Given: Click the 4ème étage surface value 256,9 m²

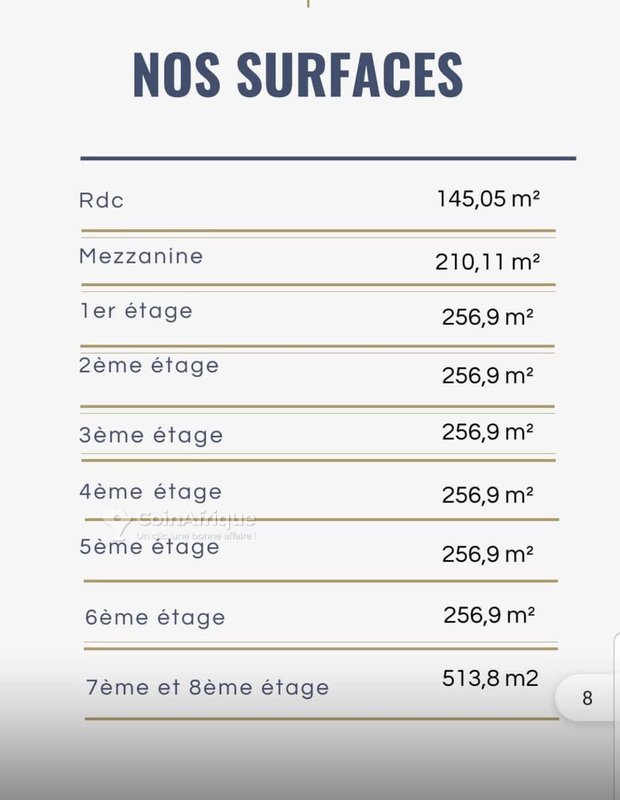Looking at the screenshot, I should click(487, 495).
